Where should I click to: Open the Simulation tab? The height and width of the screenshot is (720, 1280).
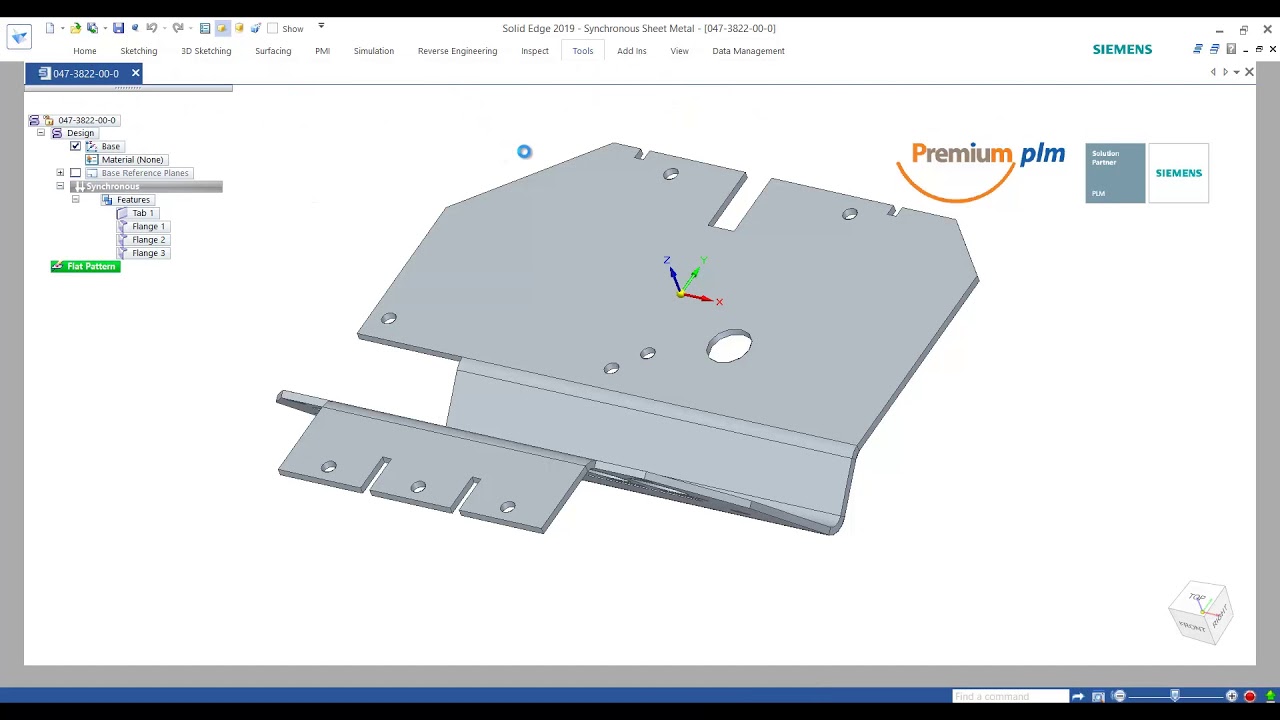(x=374, y=51)
